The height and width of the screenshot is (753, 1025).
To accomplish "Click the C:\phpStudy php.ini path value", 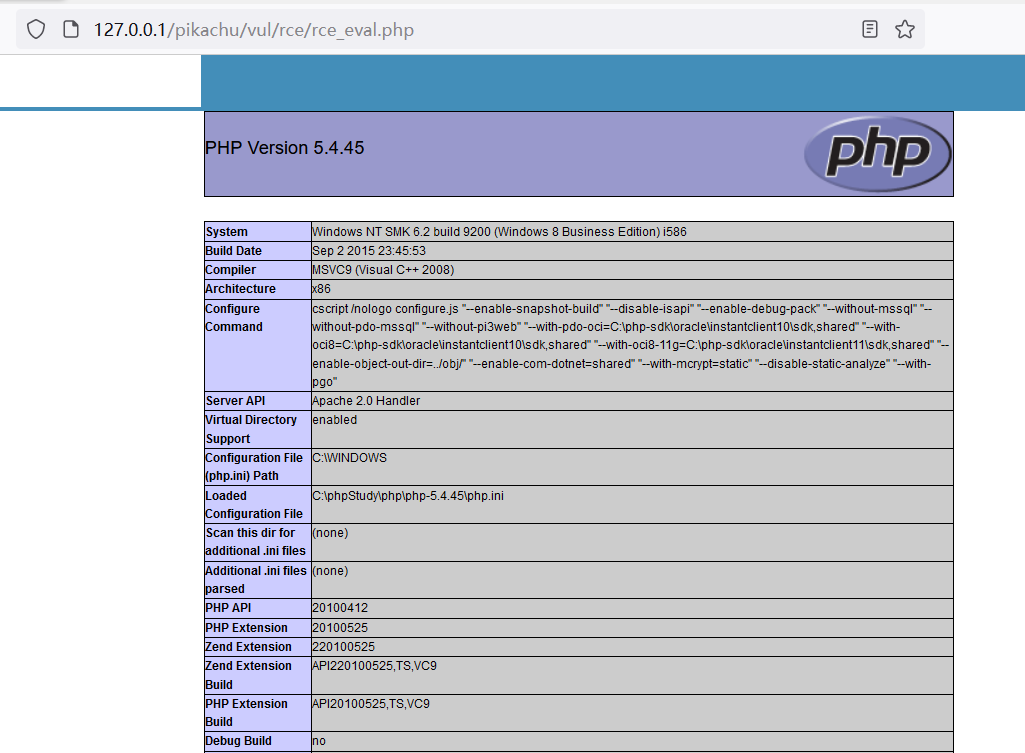I will coord(408,495).
